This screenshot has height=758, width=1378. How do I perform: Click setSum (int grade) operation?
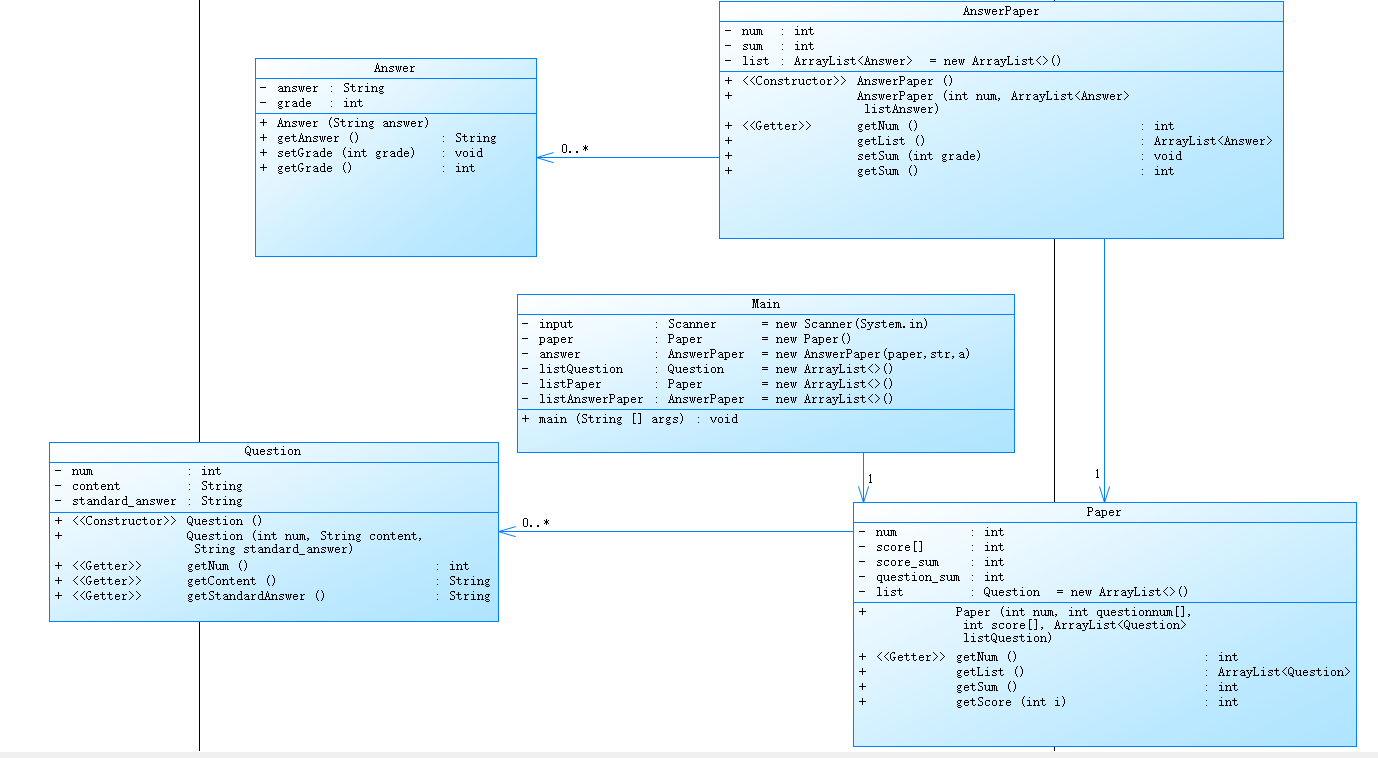point(953,156)
